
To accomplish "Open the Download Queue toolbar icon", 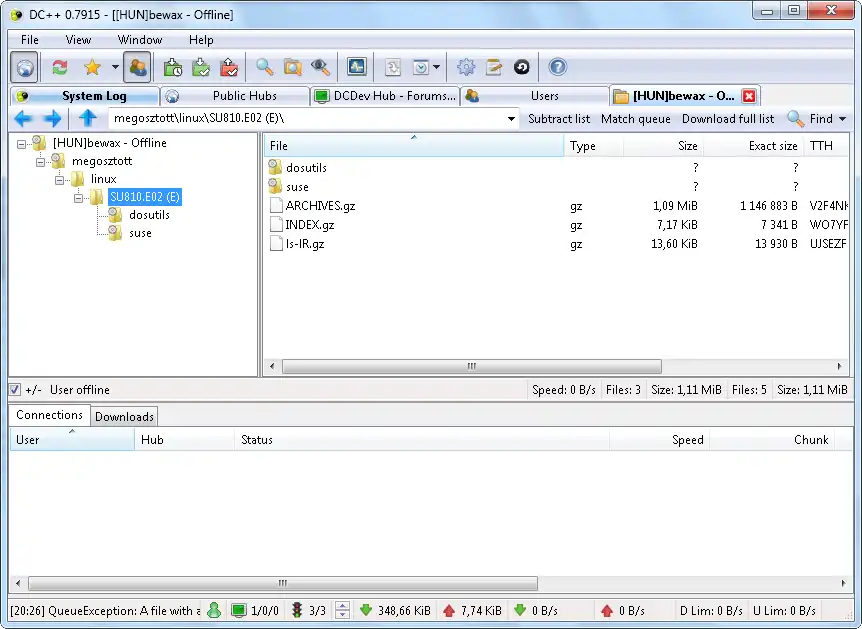I will pyautogui.click(x=173, y=67).
